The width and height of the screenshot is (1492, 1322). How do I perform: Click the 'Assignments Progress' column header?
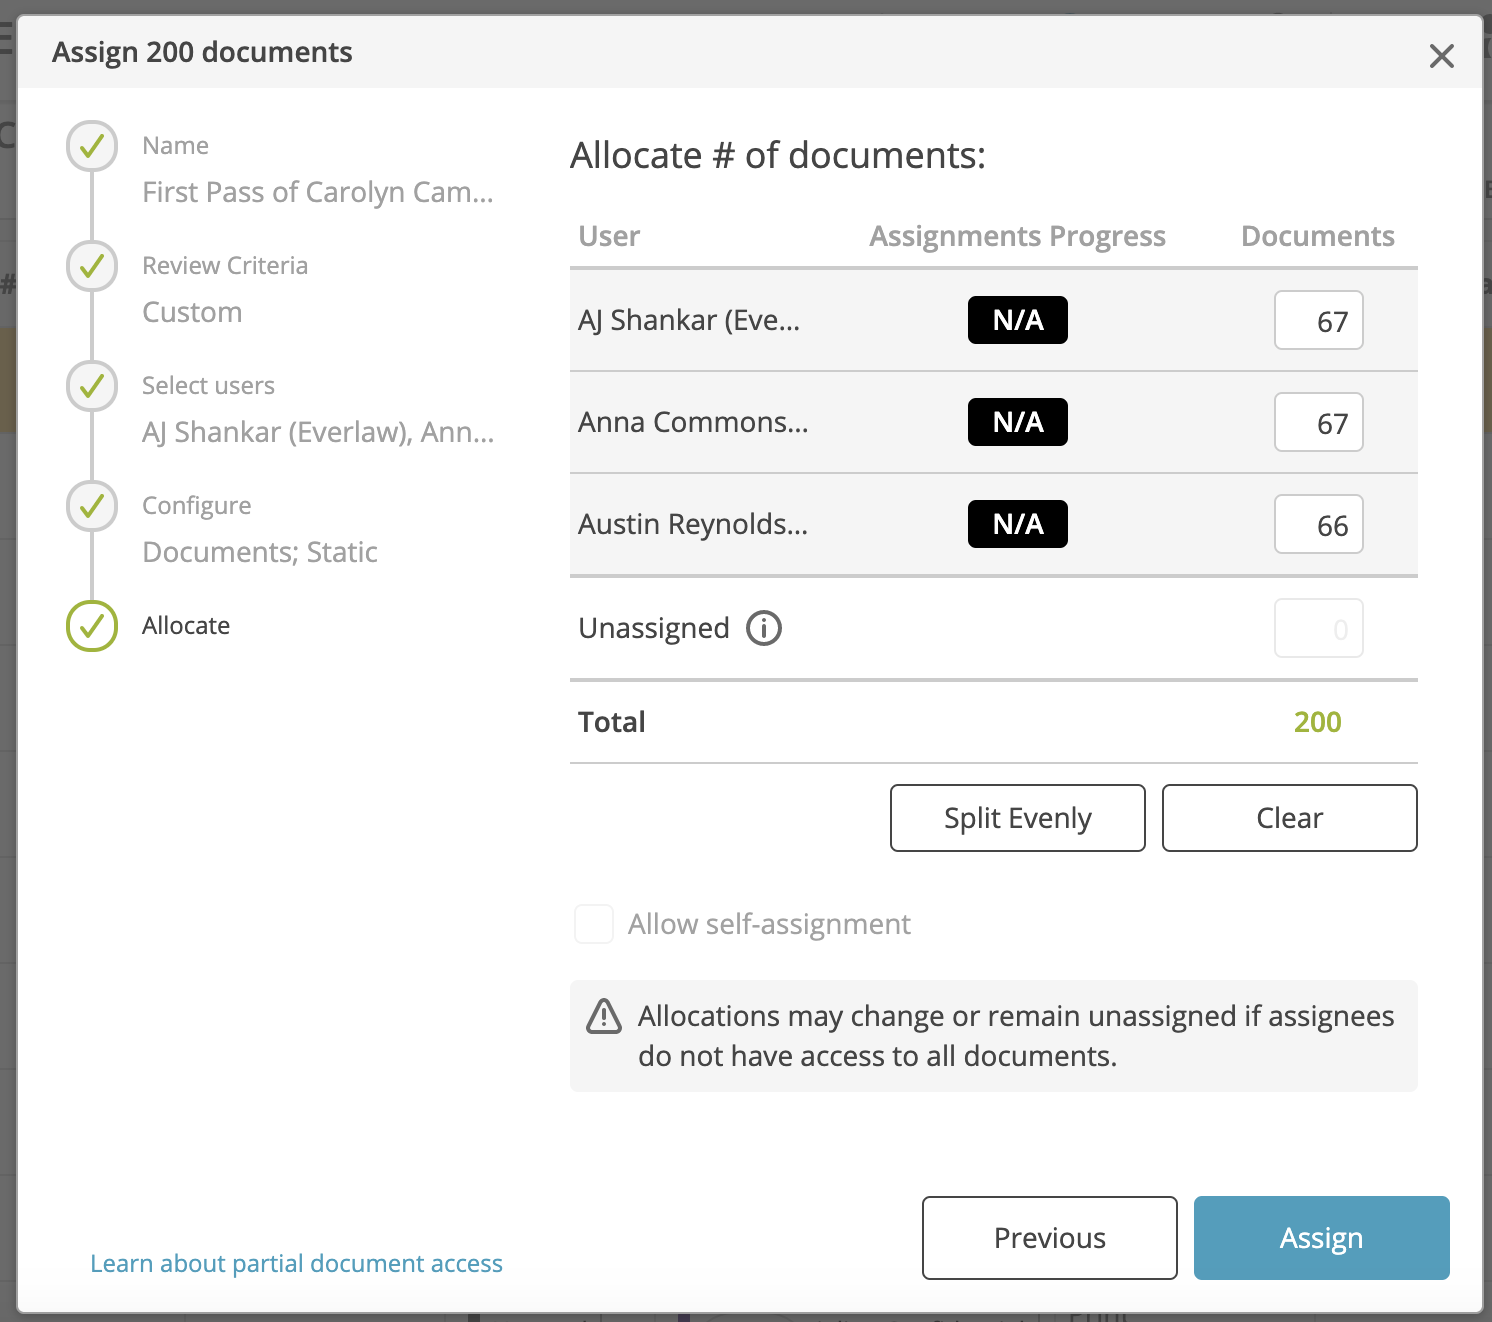coord(1018,237)
